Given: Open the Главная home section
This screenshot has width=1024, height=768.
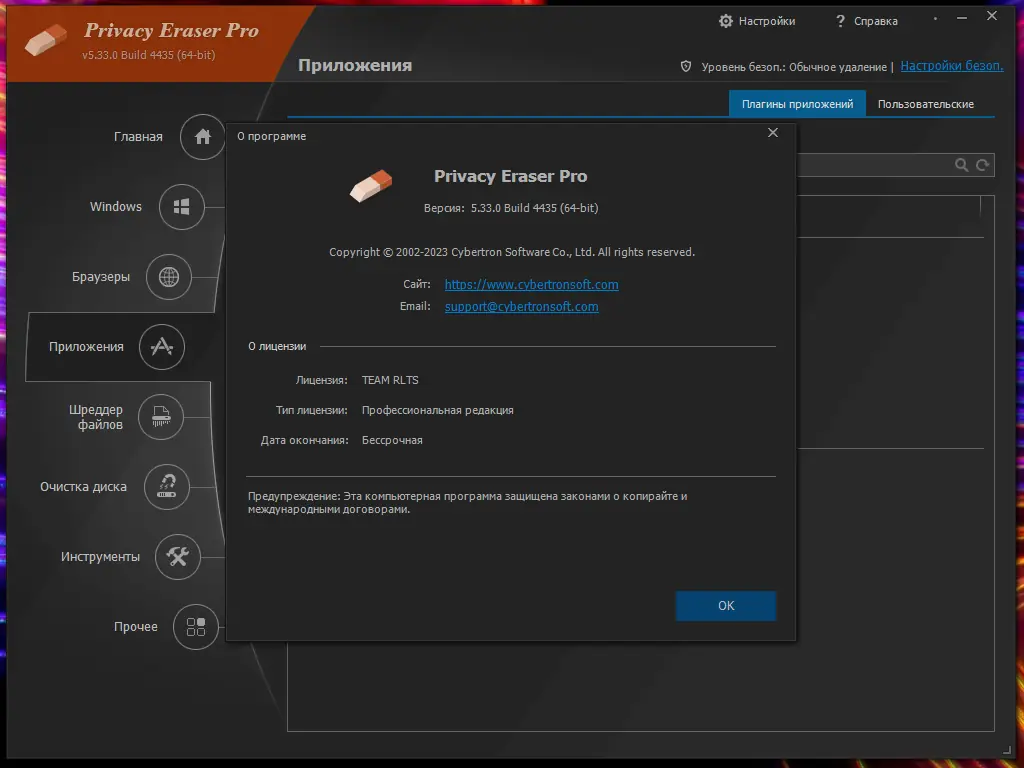Looking at the screenshot, I should coord(201,137).
